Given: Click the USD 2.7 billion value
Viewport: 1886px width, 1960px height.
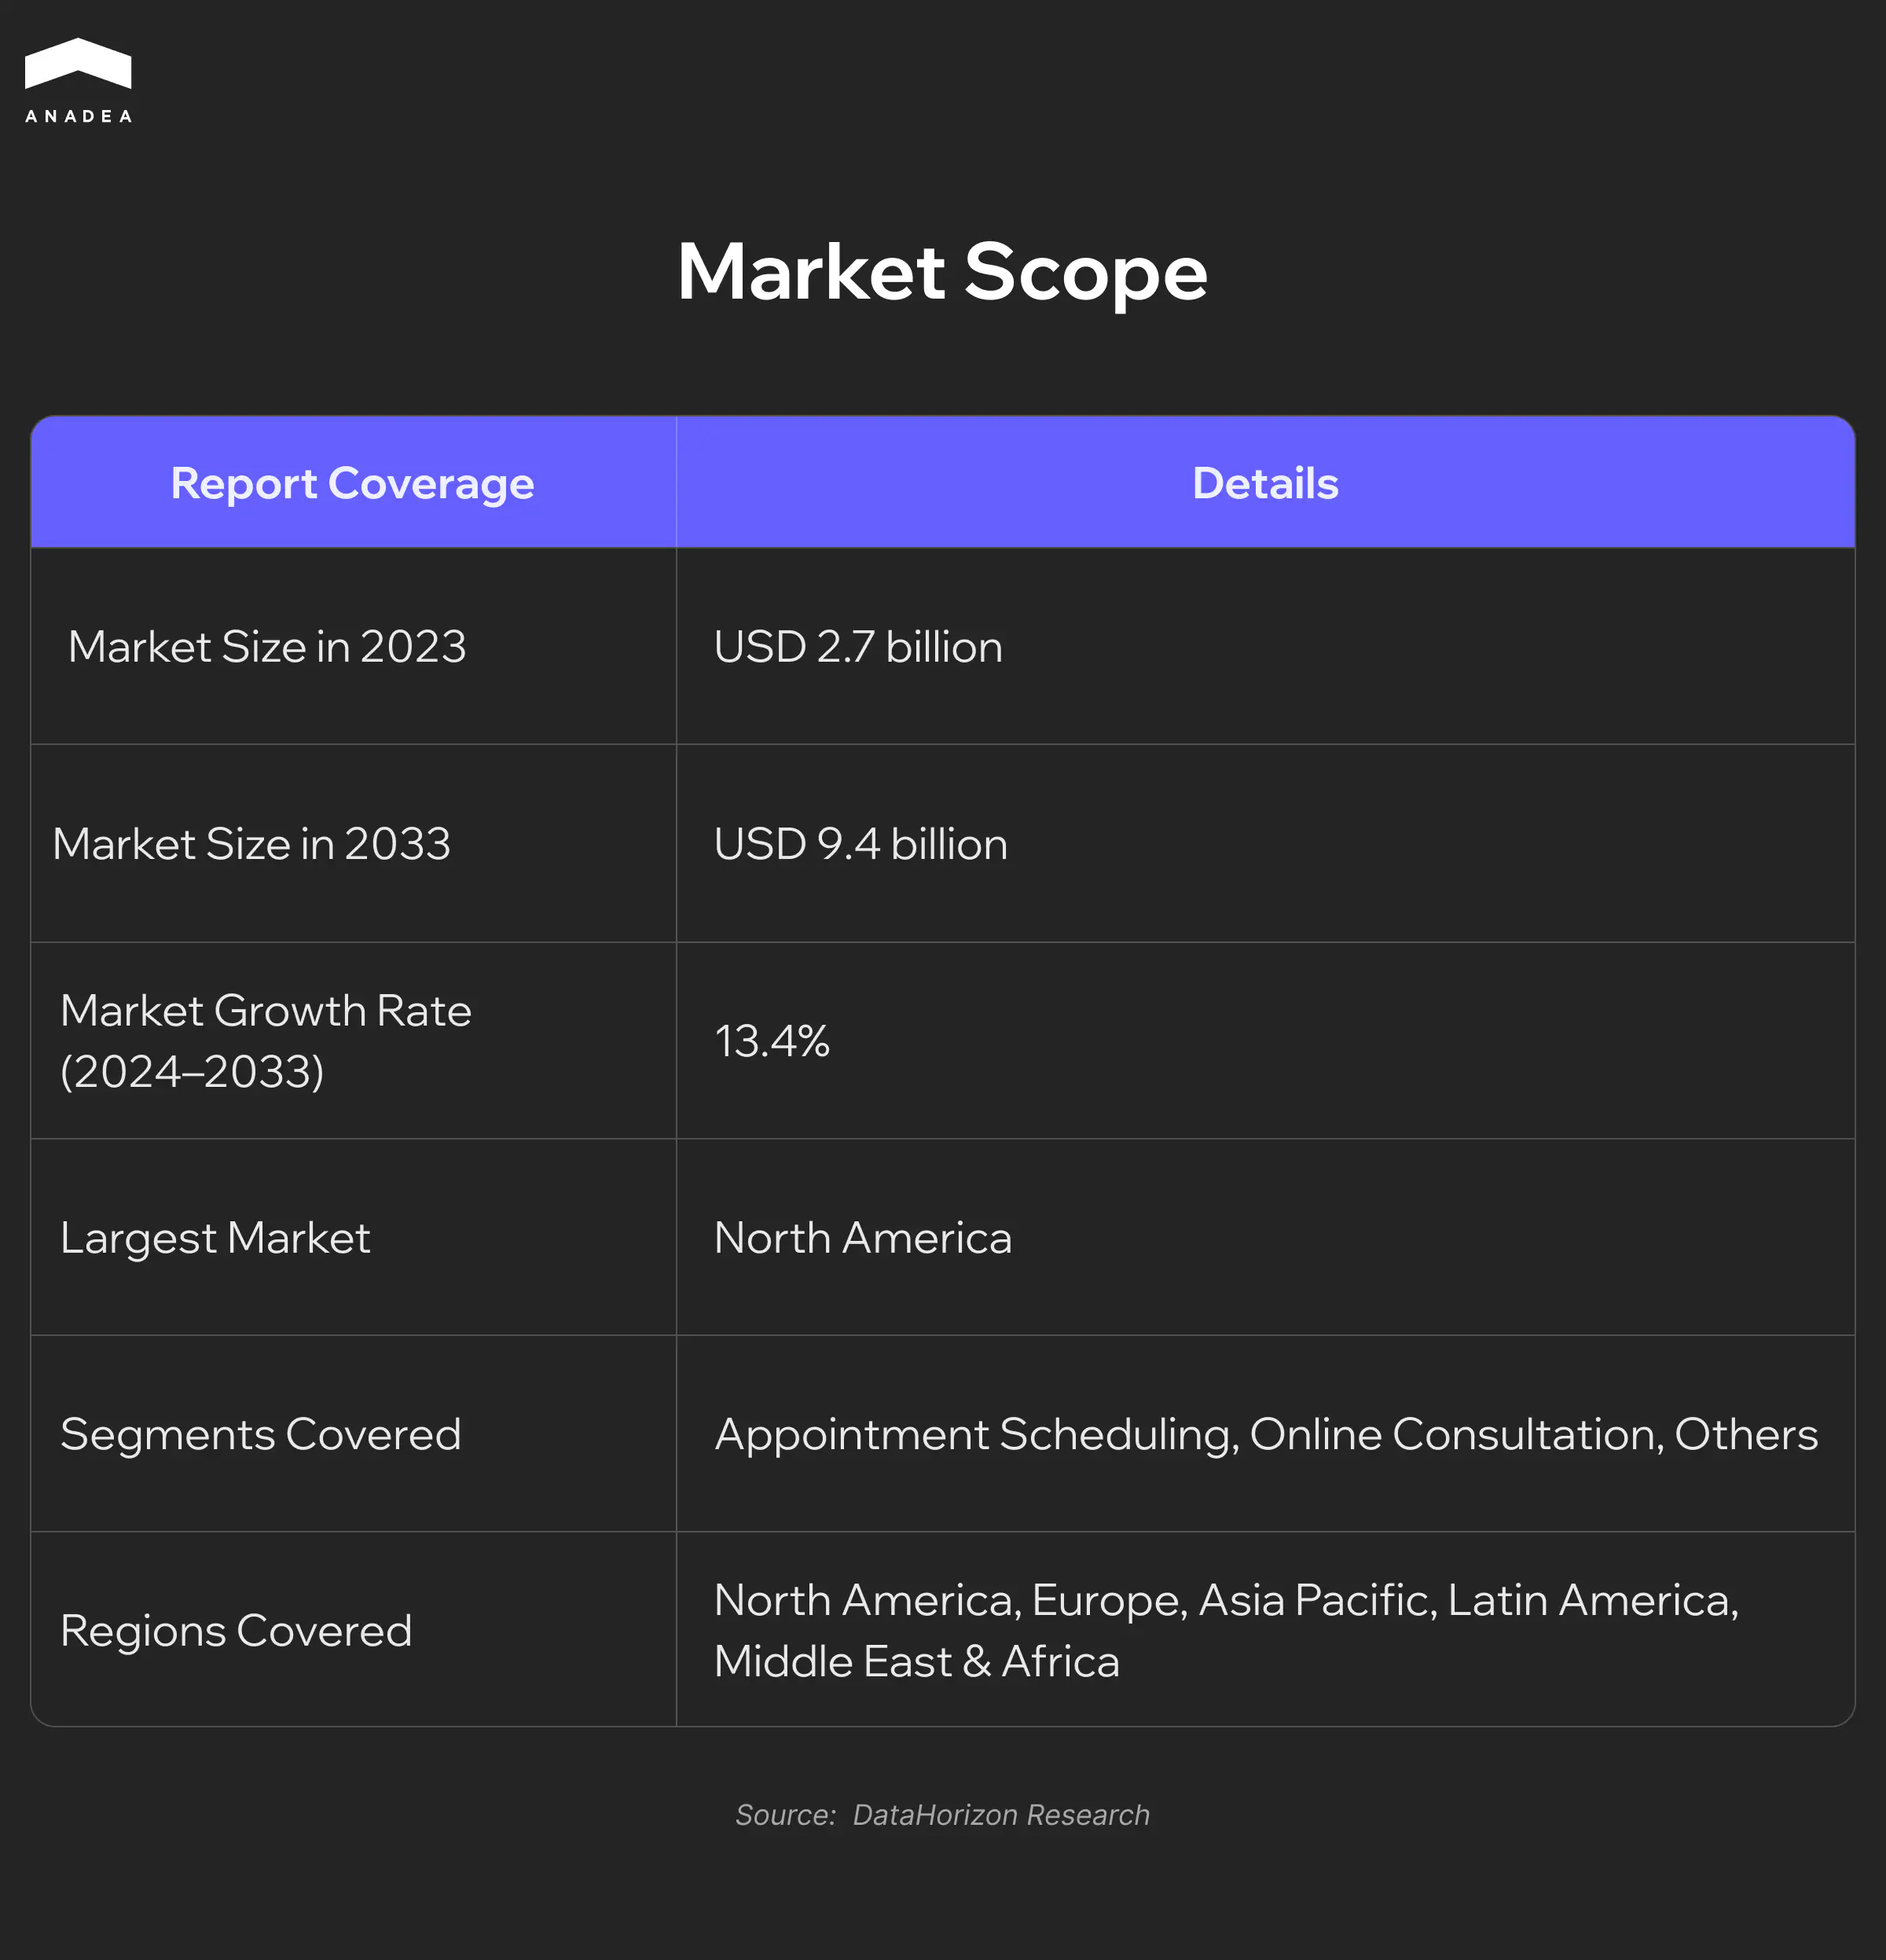Looking at the screenshot, I should (x=857, y=647).
